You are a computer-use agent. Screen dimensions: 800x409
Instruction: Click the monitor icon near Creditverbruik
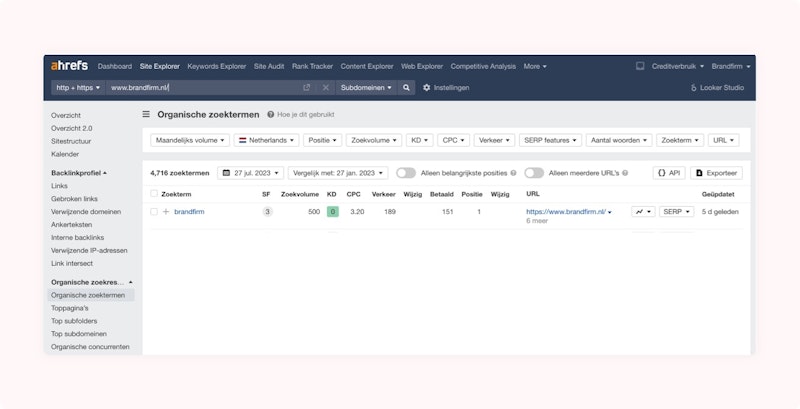640,66
